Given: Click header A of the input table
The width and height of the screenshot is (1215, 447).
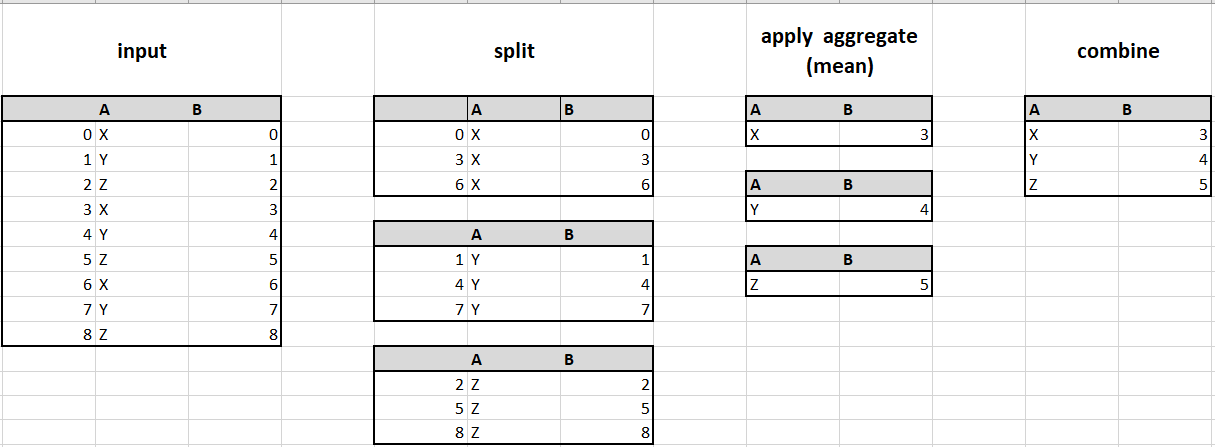Looking at the screenshot, I should pos(104,110).
